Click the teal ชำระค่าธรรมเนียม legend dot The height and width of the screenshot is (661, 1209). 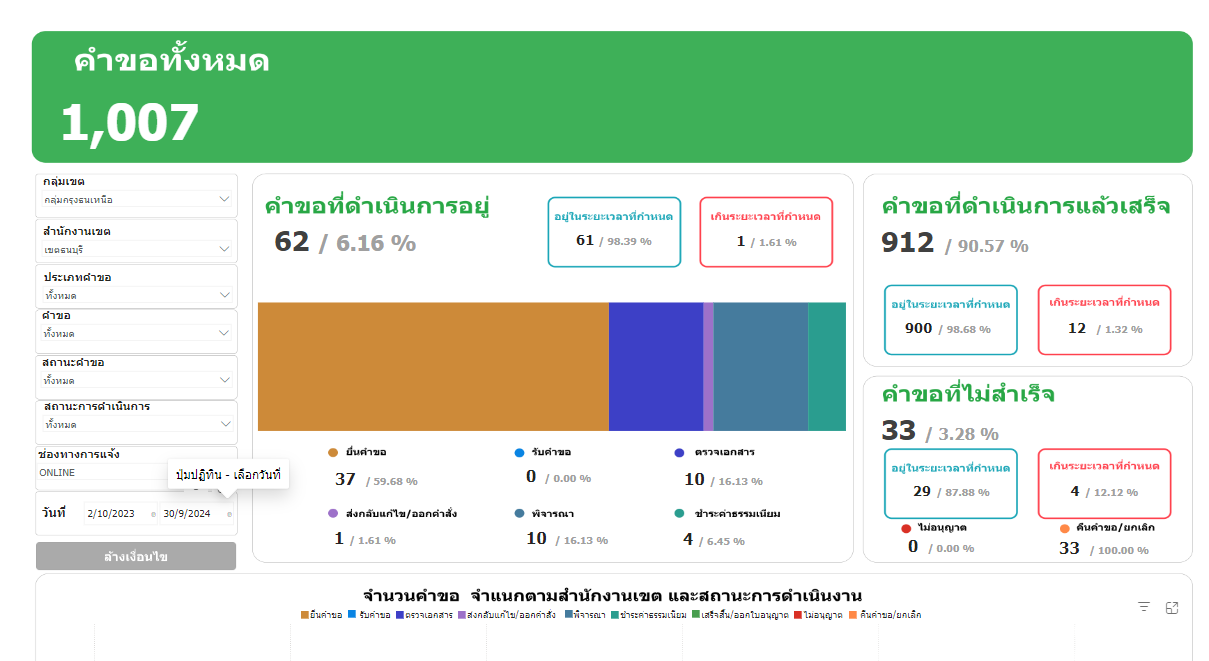[679, 513]
